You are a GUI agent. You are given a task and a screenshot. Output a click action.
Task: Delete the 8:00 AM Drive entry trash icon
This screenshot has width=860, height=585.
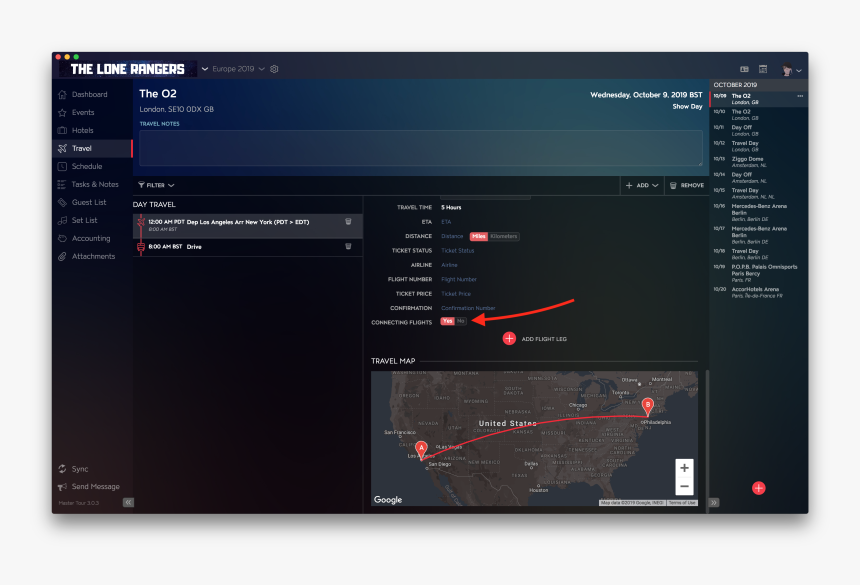[348, 246]
